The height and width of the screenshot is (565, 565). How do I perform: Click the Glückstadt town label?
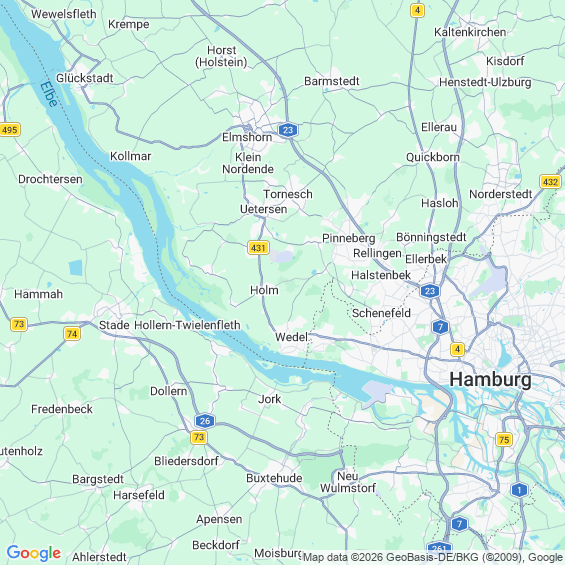click(x=85, y=78)
